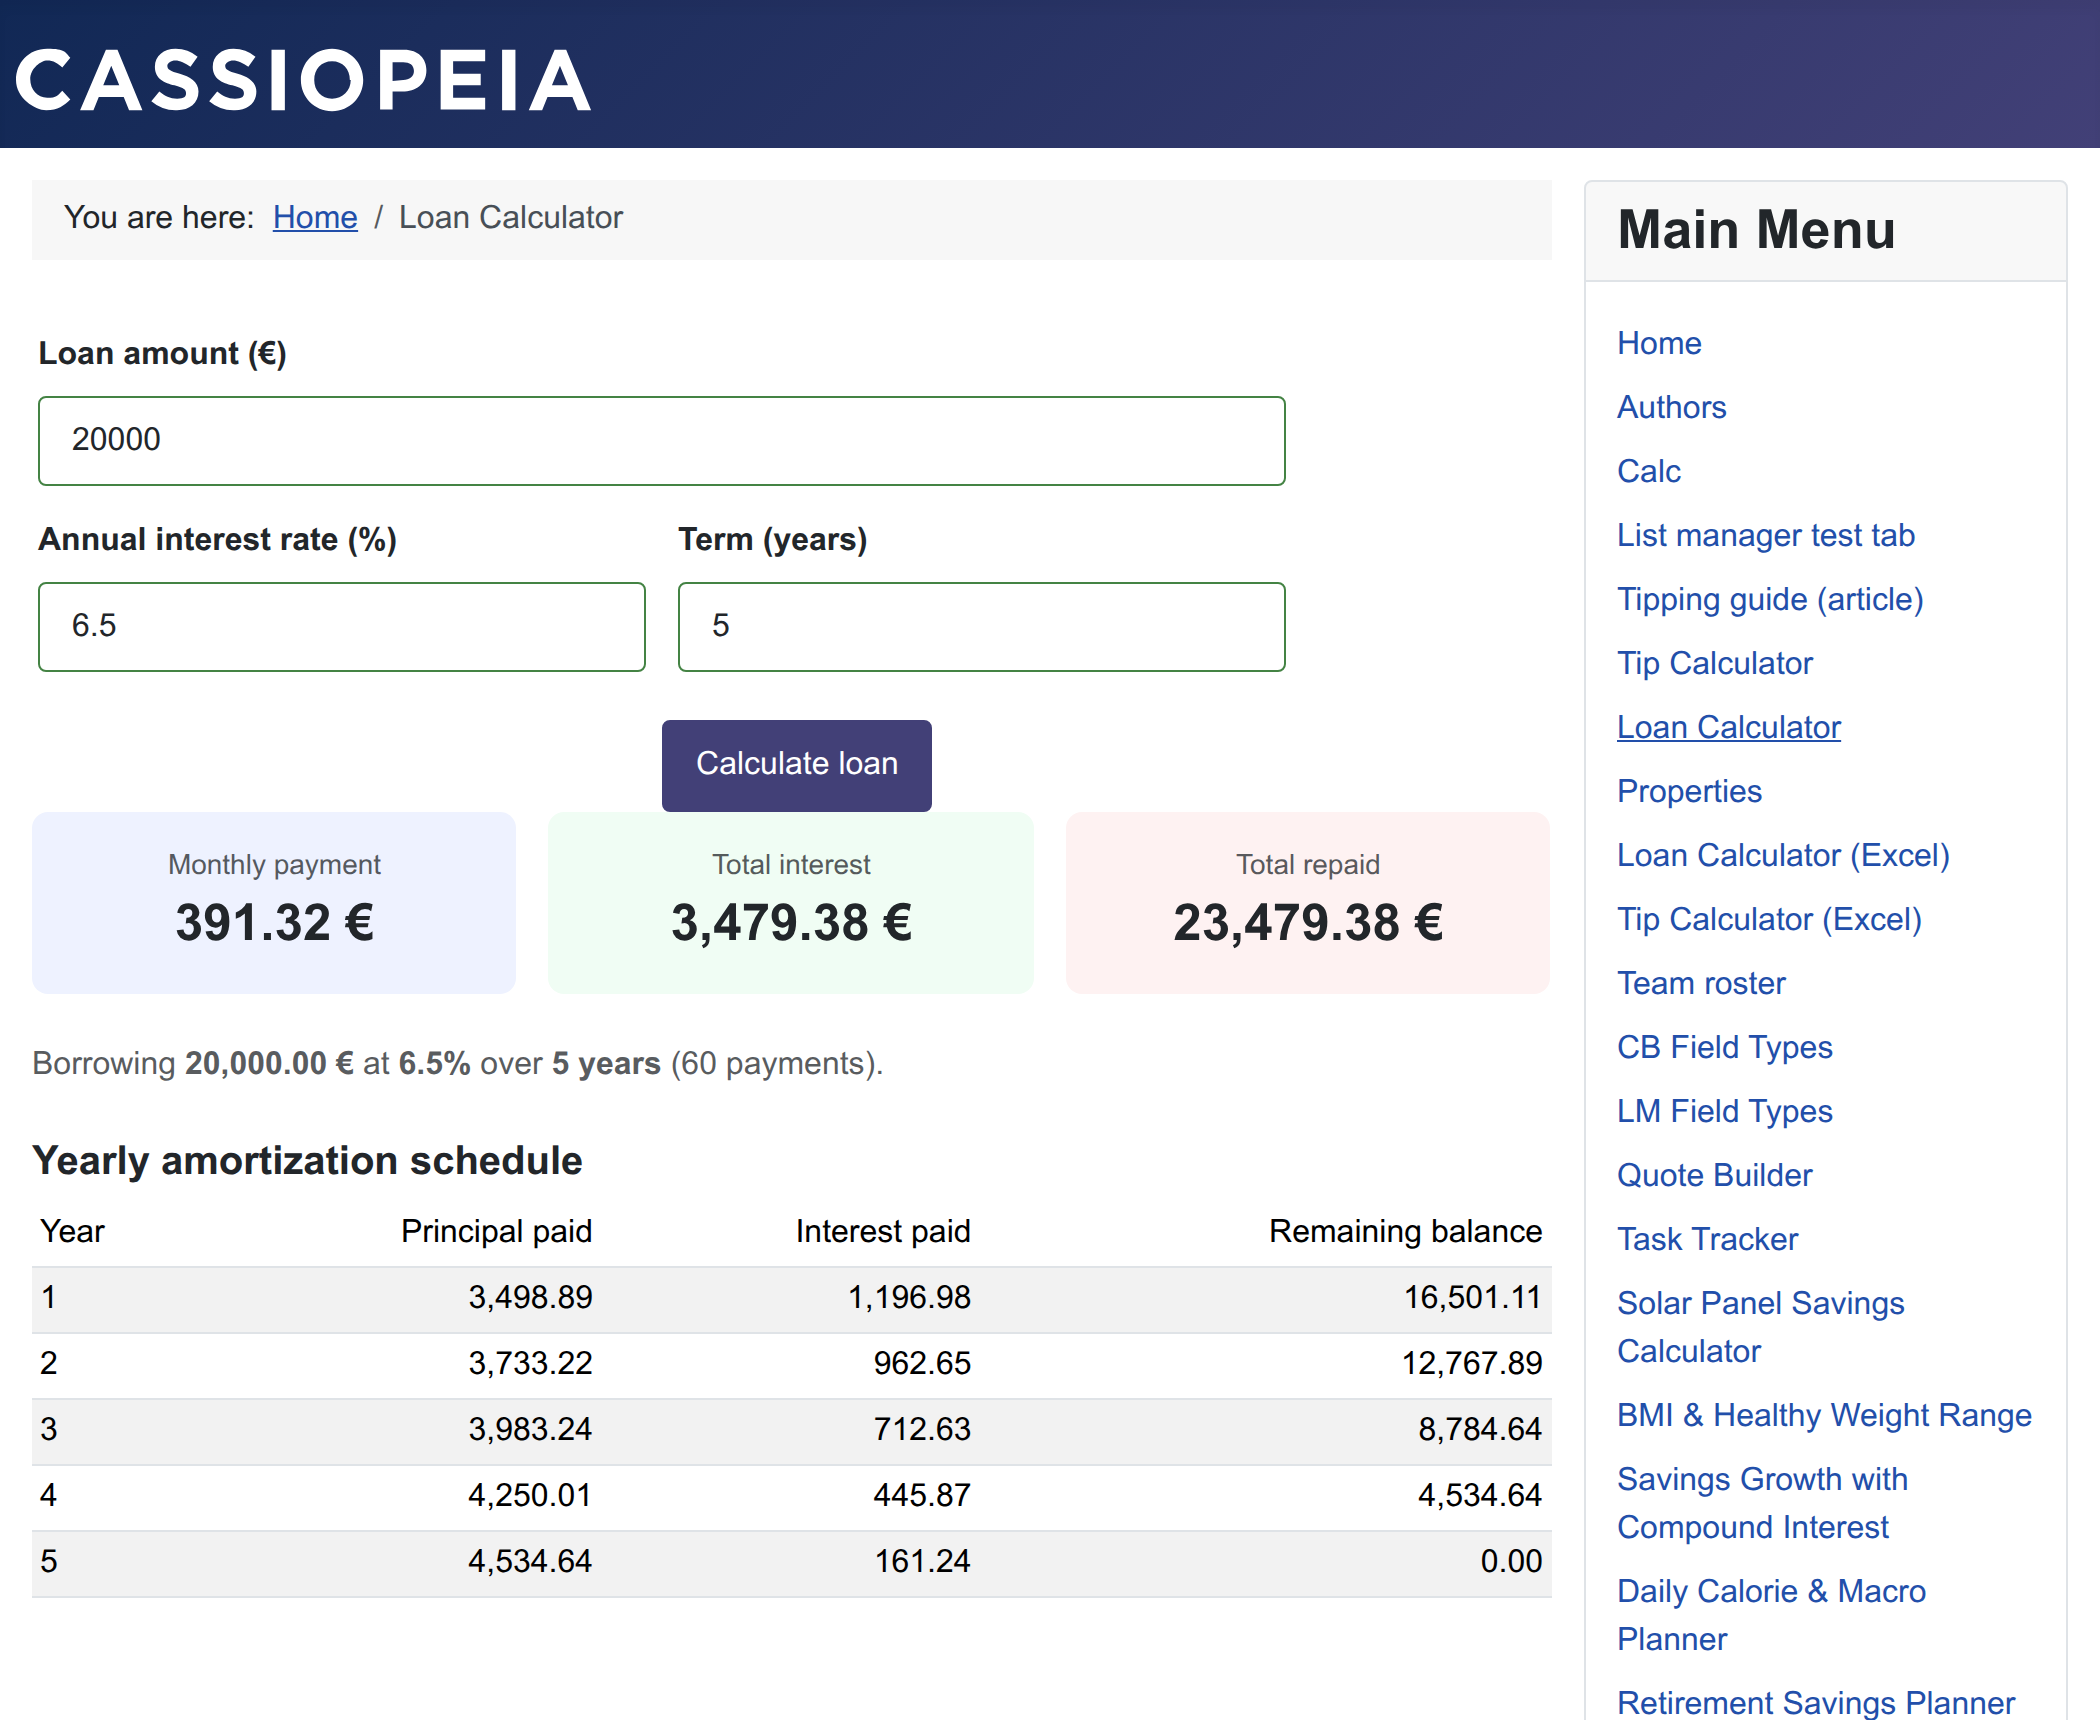Open Tipping guide (article) link
This screenshot has height=1720, width=2100.
pyautogui.click(x=1770, y=599)
